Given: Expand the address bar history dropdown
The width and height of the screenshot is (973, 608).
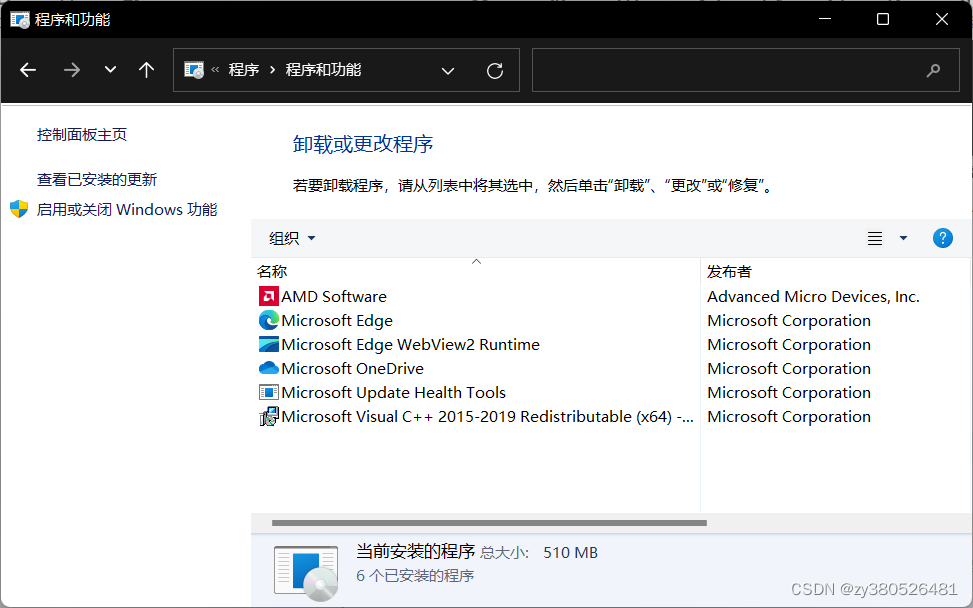Looking at the screenshot, I should click(x=448, y=71).
